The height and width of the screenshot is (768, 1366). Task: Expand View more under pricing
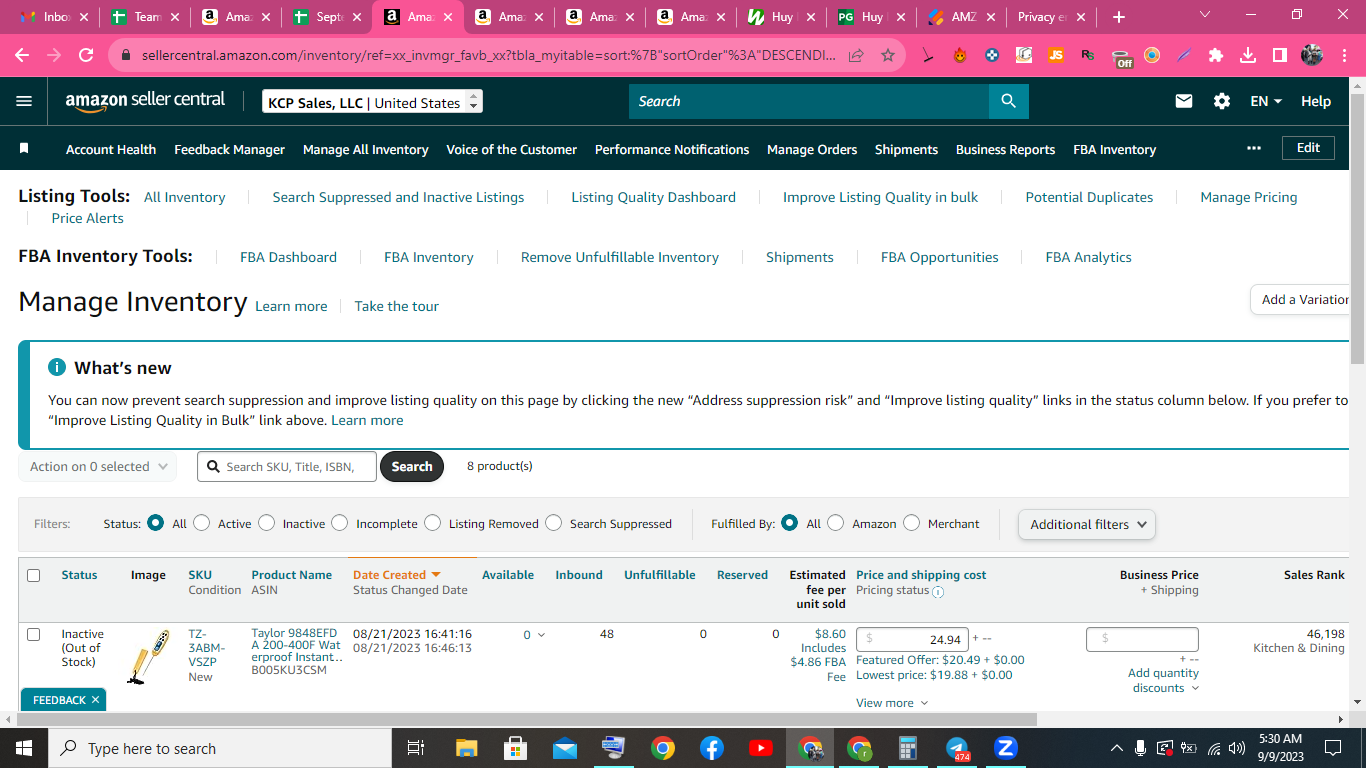(x=892, y=703)
